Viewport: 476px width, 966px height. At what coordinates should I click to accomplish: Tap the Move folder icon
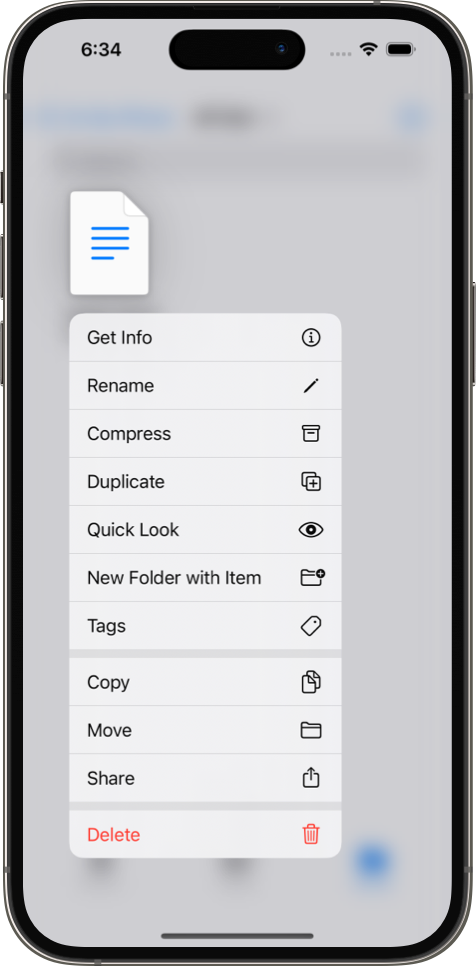(311, 731)
